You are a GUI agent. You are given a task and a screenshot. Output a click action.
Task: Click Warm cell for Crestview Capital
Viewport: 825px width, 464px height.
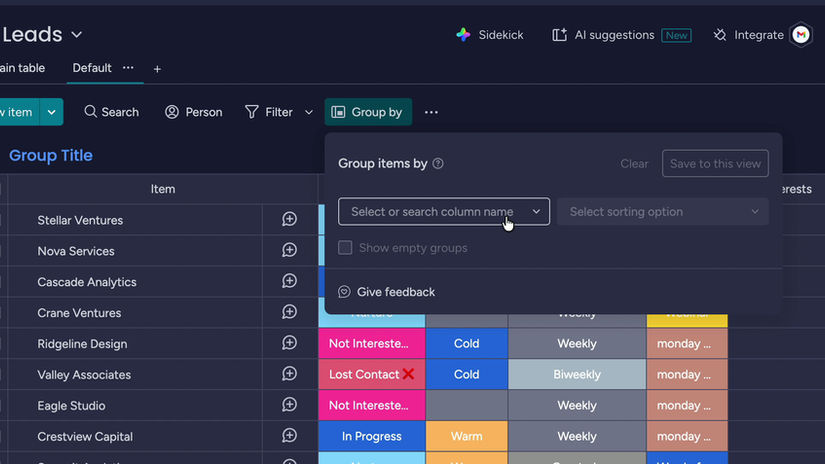click(x=467, y=436)
